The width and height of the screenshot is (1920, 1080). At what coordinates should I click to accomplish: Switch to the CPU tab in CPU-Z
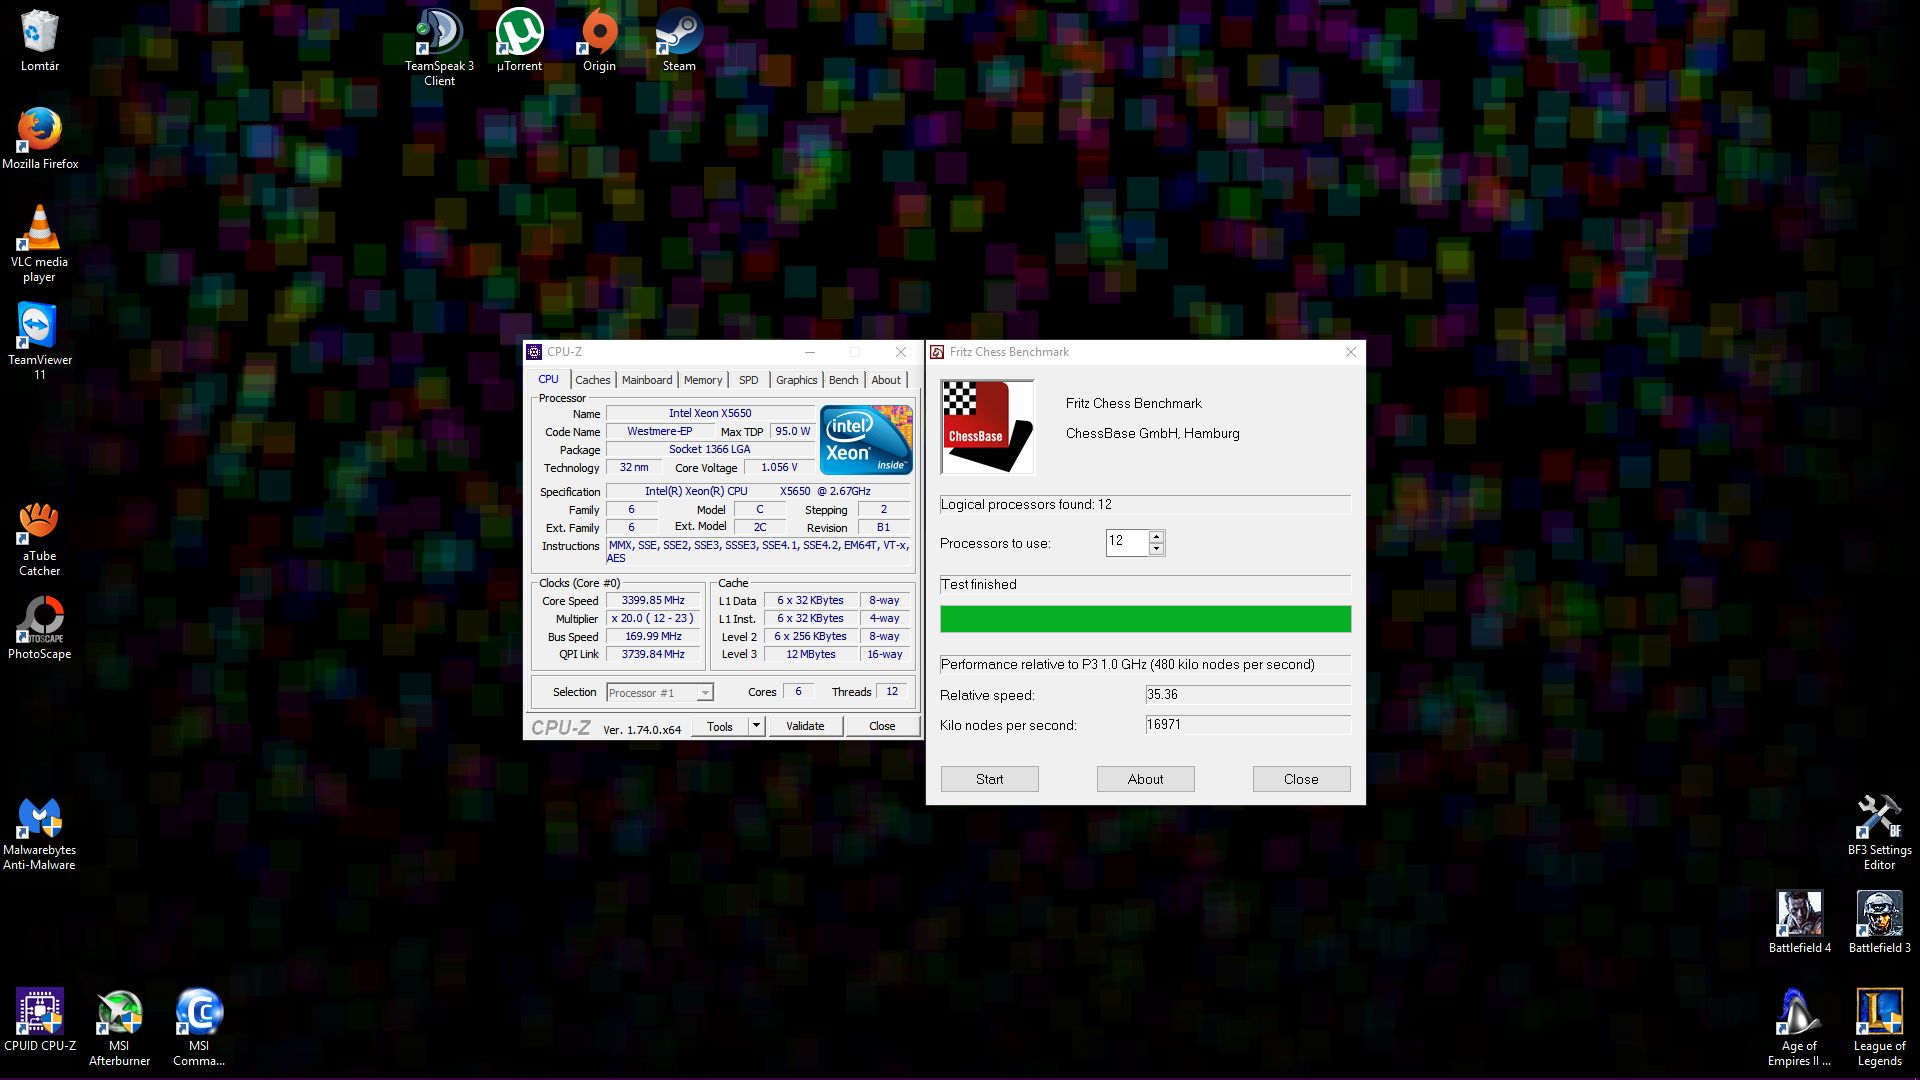tap(548, 379)
